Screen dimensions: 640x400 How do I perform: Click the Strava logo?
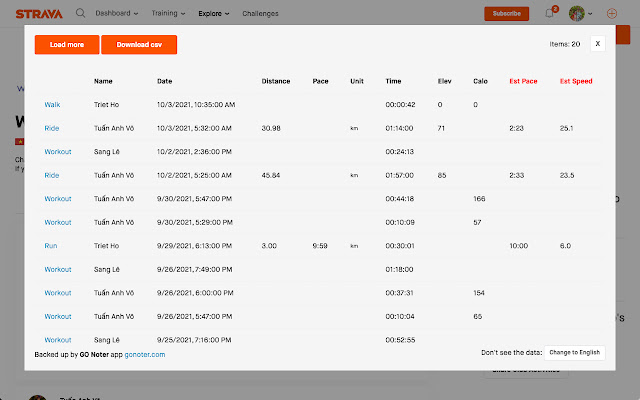(x=39, y=14)
